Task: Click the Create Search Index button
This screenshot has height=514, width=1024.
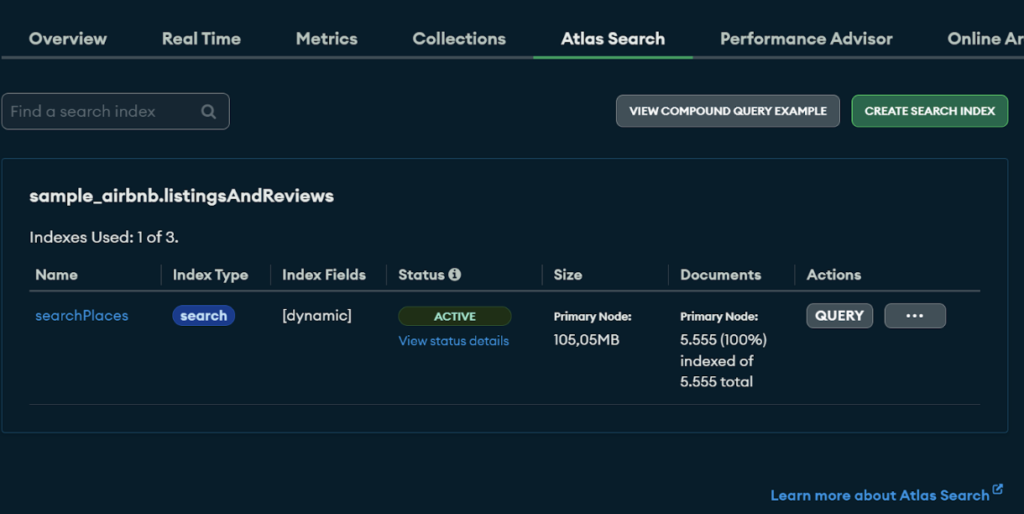Action: [x=930, y=111]
